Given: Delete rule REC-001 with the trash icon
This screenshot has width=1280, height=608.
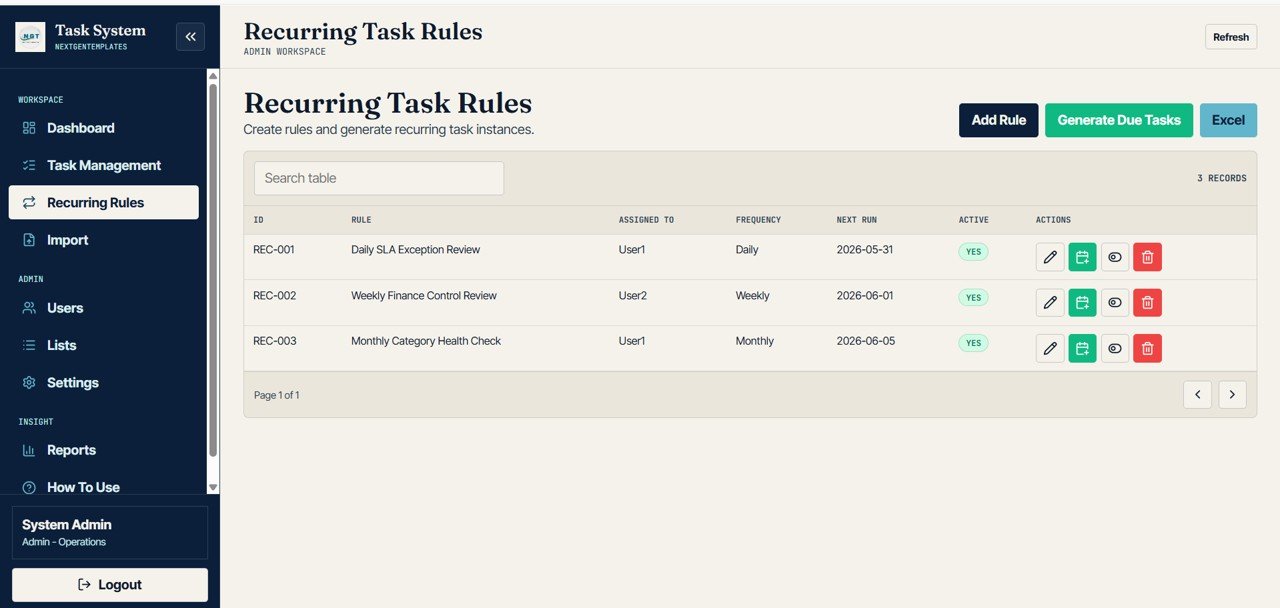Looking at the screenshot, I should pos(1147,257).
